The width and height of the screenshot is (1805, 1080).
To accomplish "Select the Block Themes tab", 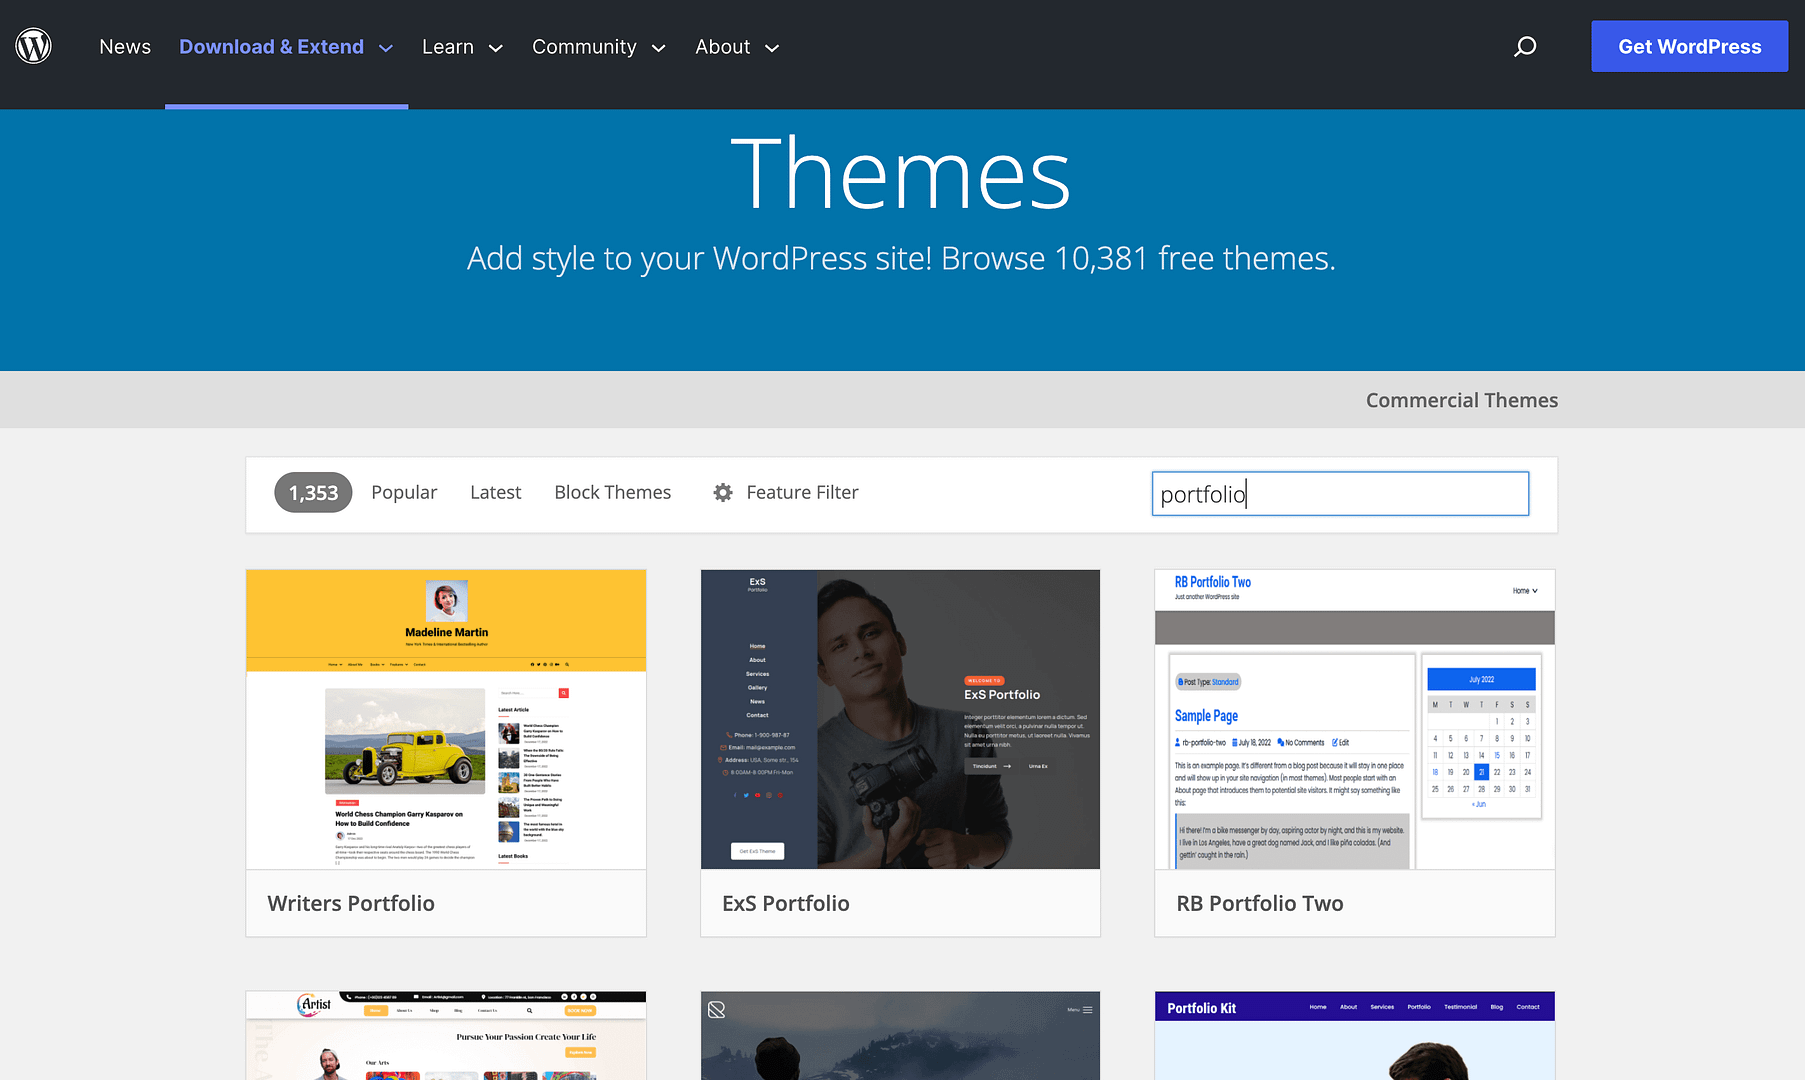I will (612, 493).
